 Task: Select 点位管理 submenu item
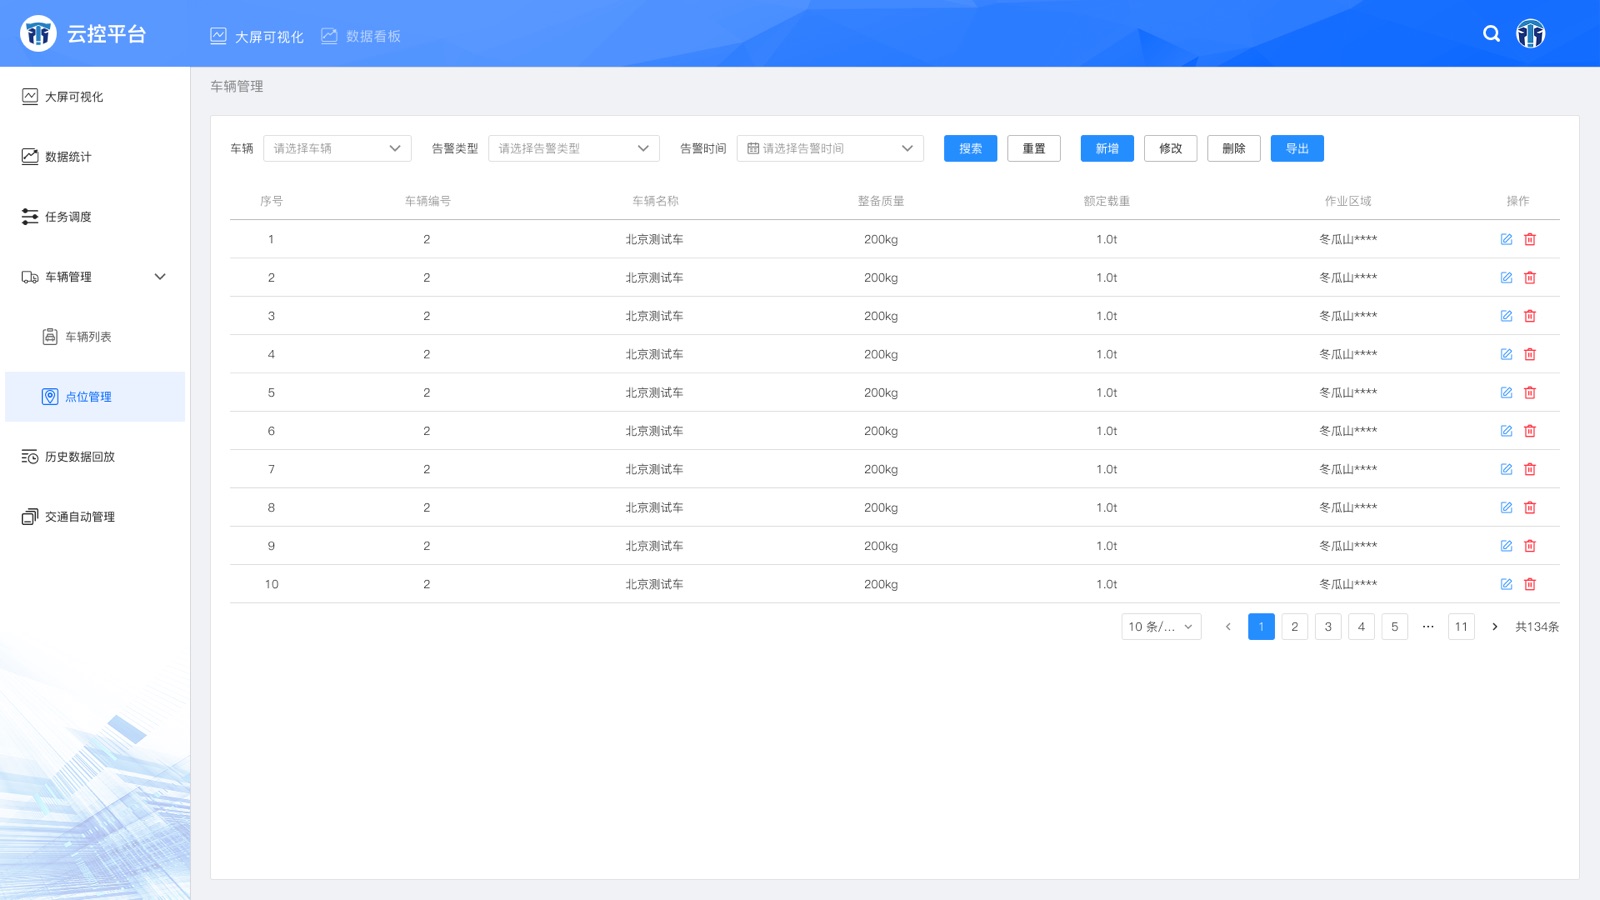tap(95, 397)
